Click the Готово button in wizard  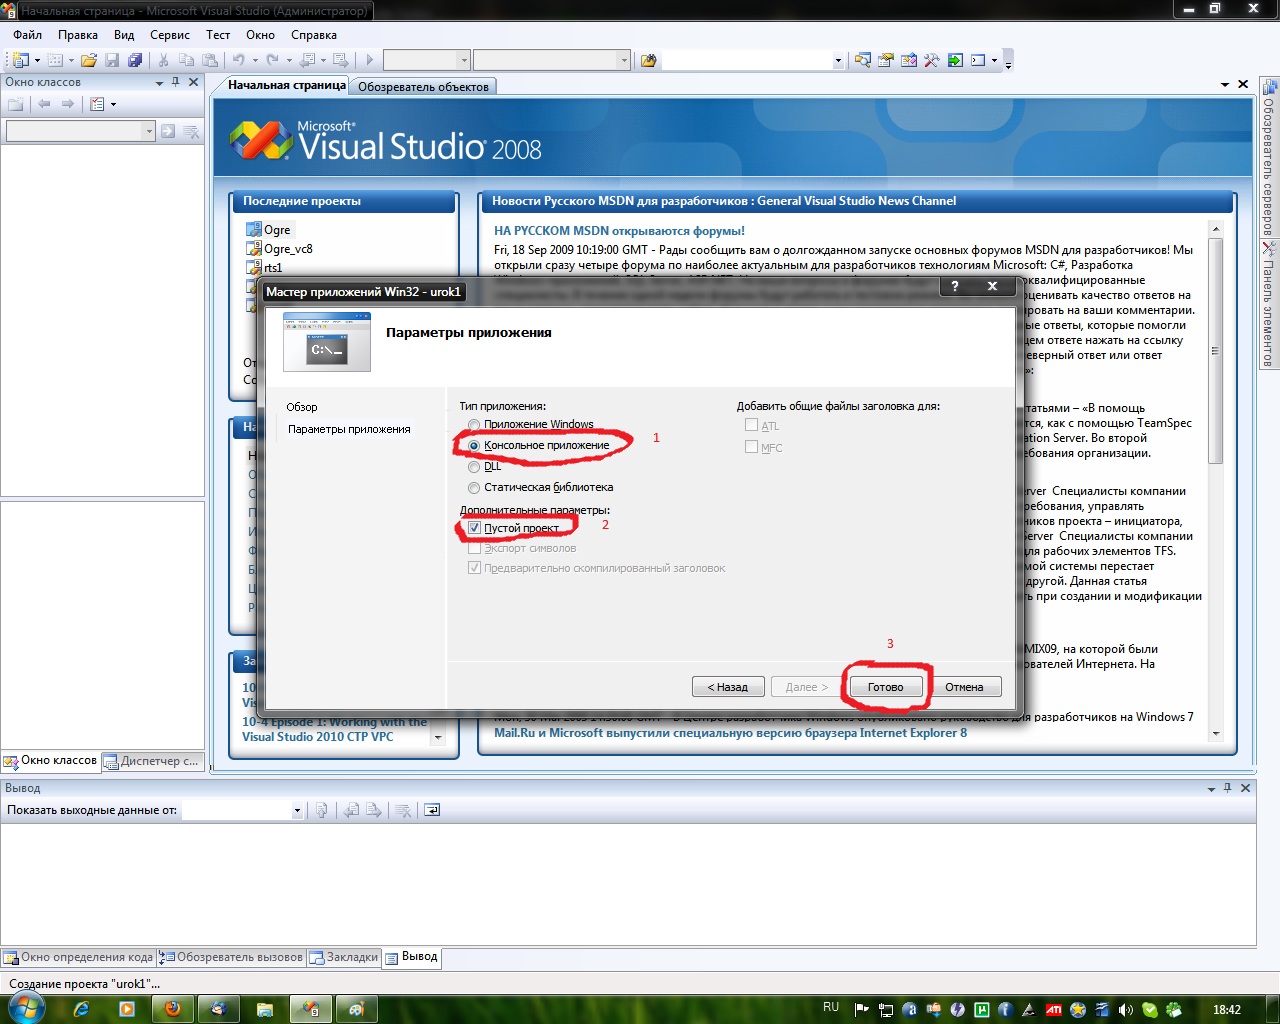click(885, 687)
